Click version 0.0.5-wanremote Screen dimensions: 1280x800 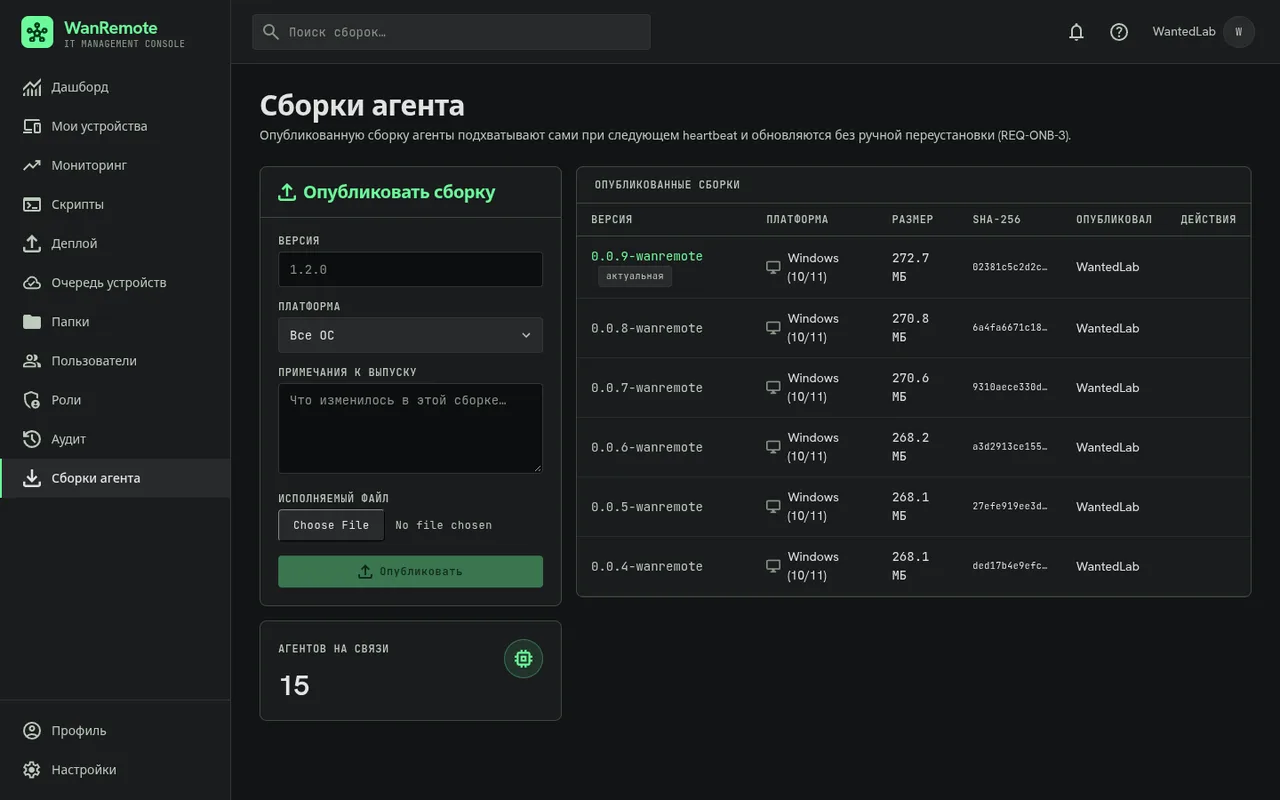click(x=647, y=507)
